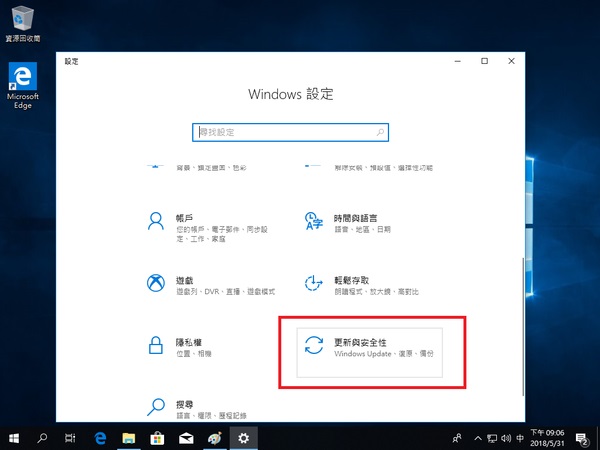Launch Edge from the taskbar
Screen dimensions: 600x450
100,438
